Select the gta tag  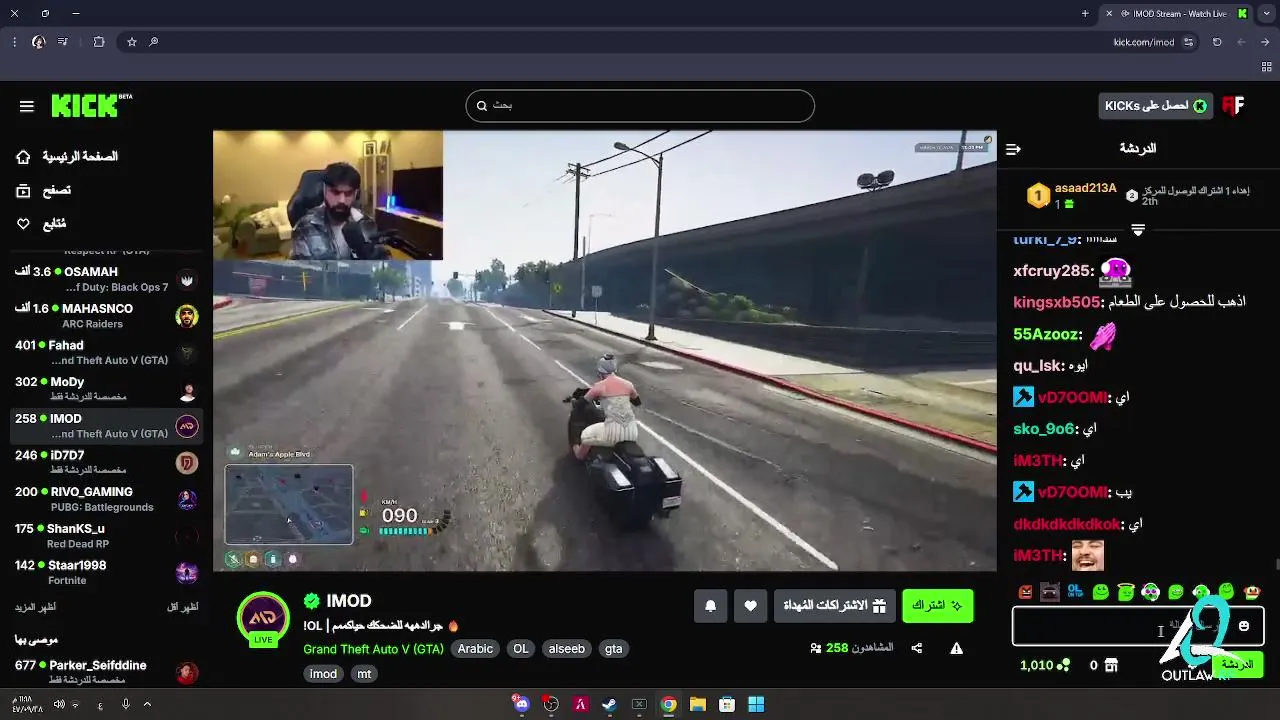coord(613,649)
